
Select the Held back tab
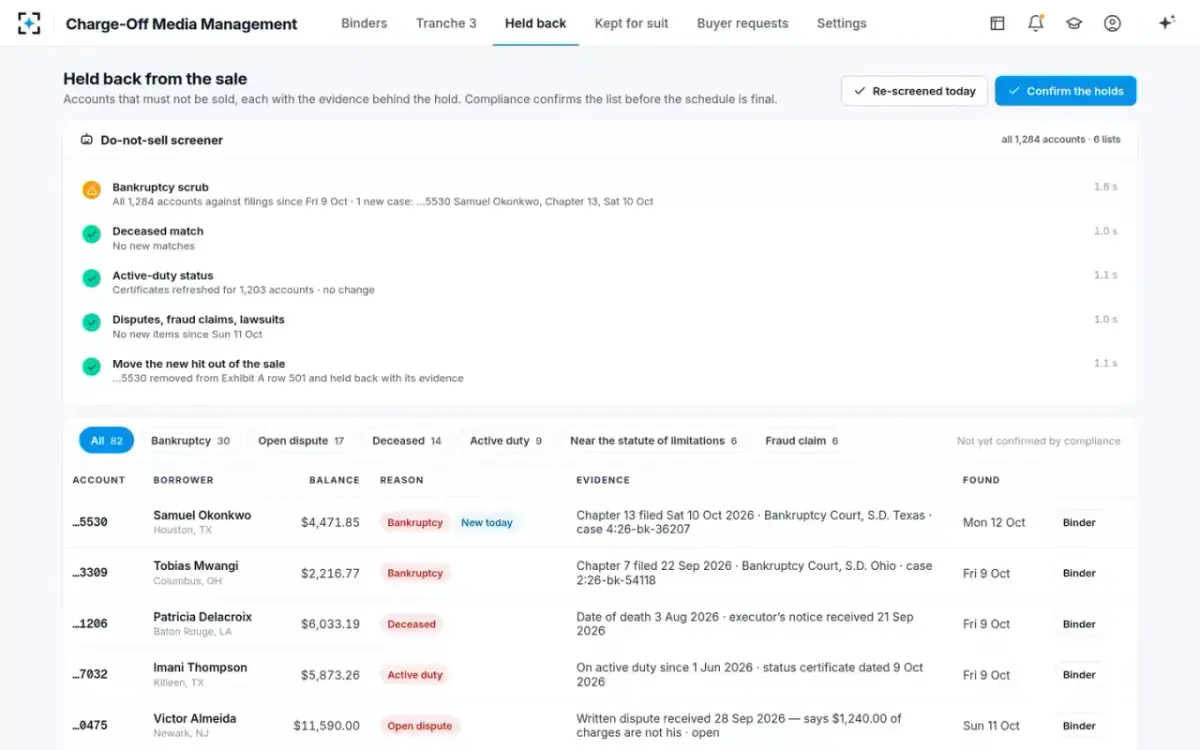tap(535, 23)
